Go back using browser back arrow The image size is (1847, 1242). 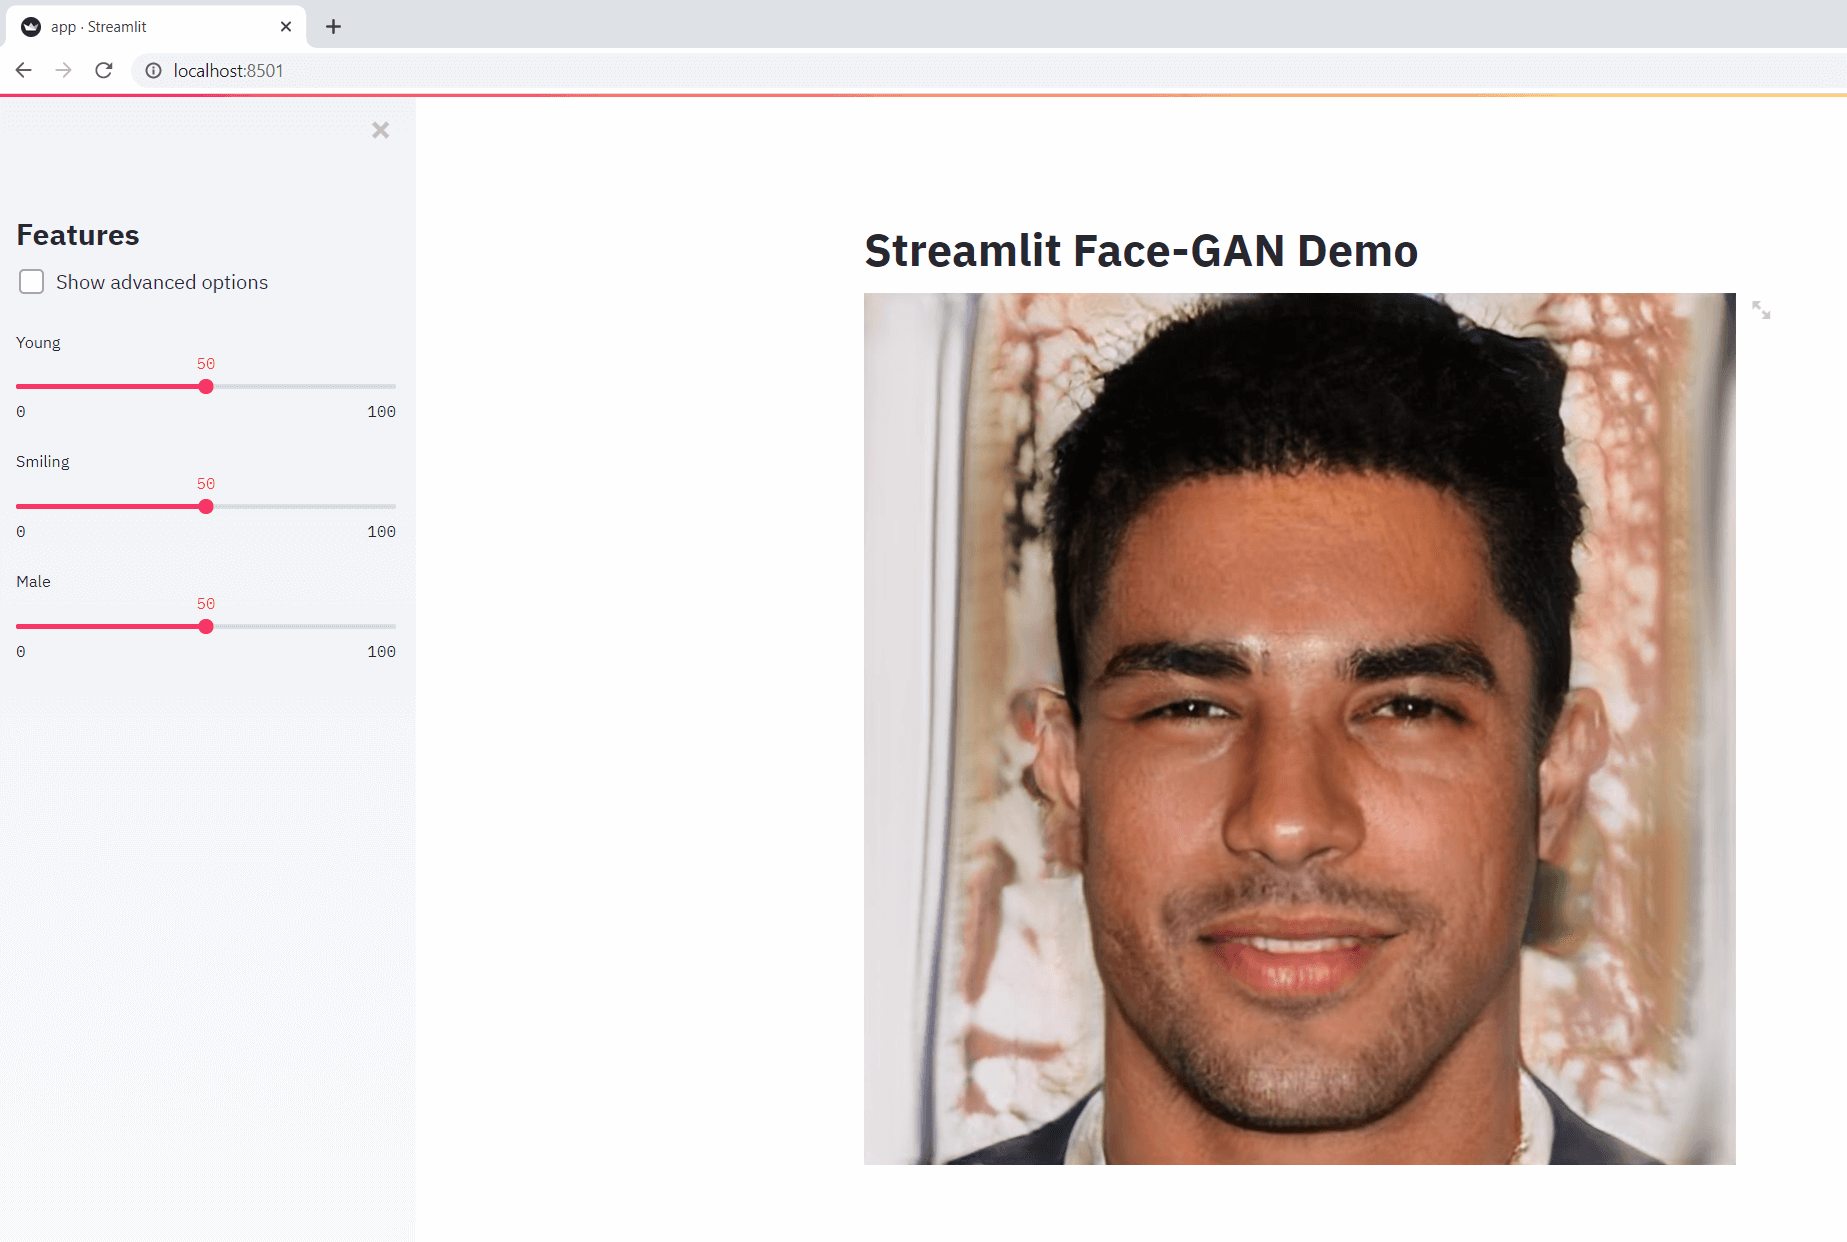[x=24, y=70]
